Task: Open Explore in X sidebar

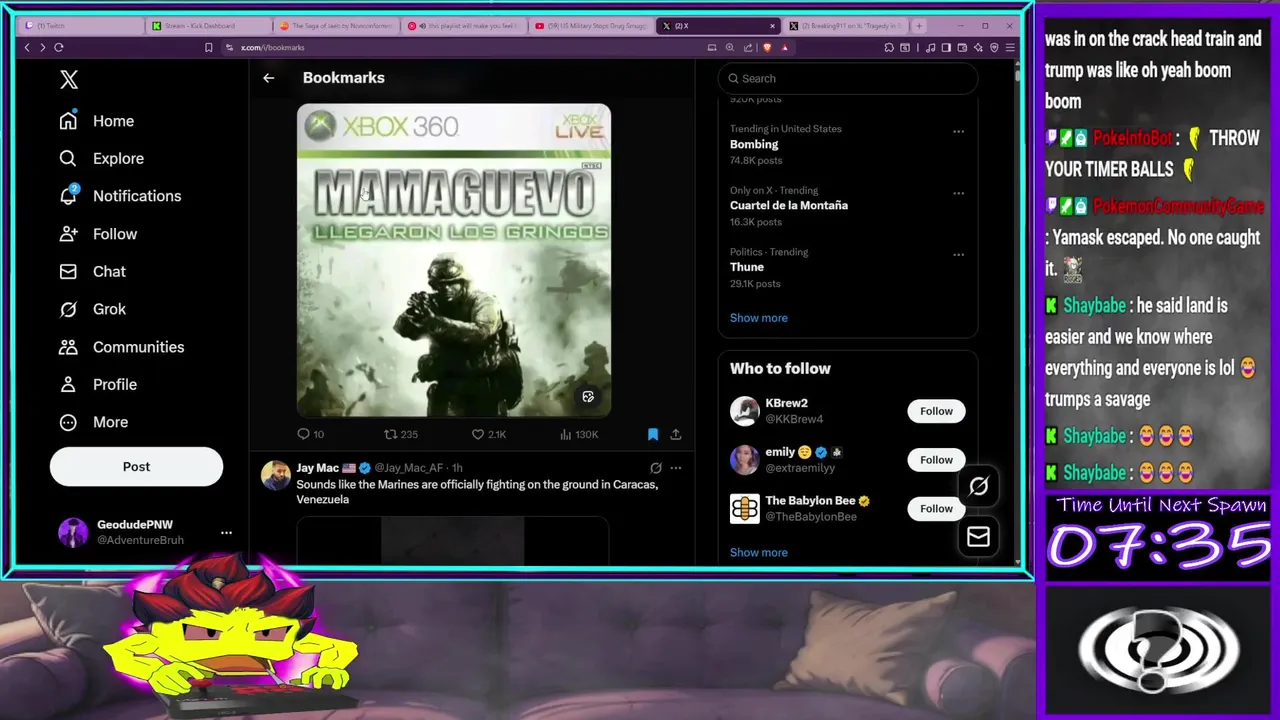Action: (101, 158)
